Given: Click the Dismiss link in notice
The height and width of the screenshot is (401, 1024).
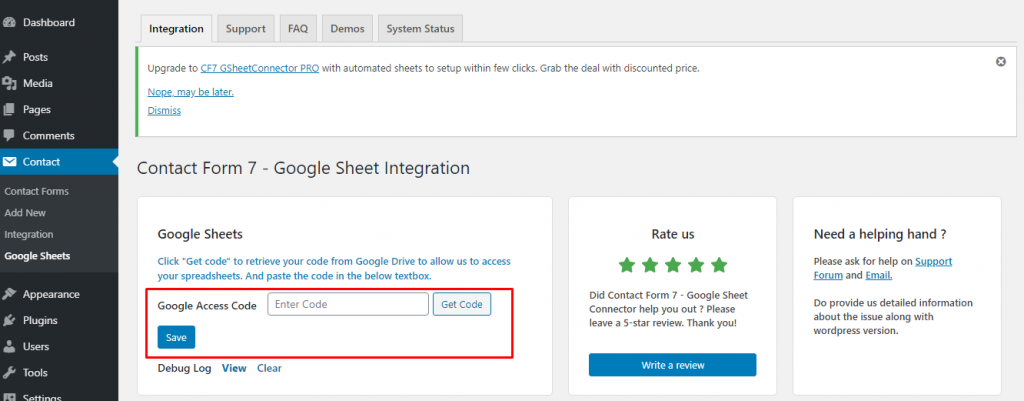Looking at the screenshot, I should [164, 110].
